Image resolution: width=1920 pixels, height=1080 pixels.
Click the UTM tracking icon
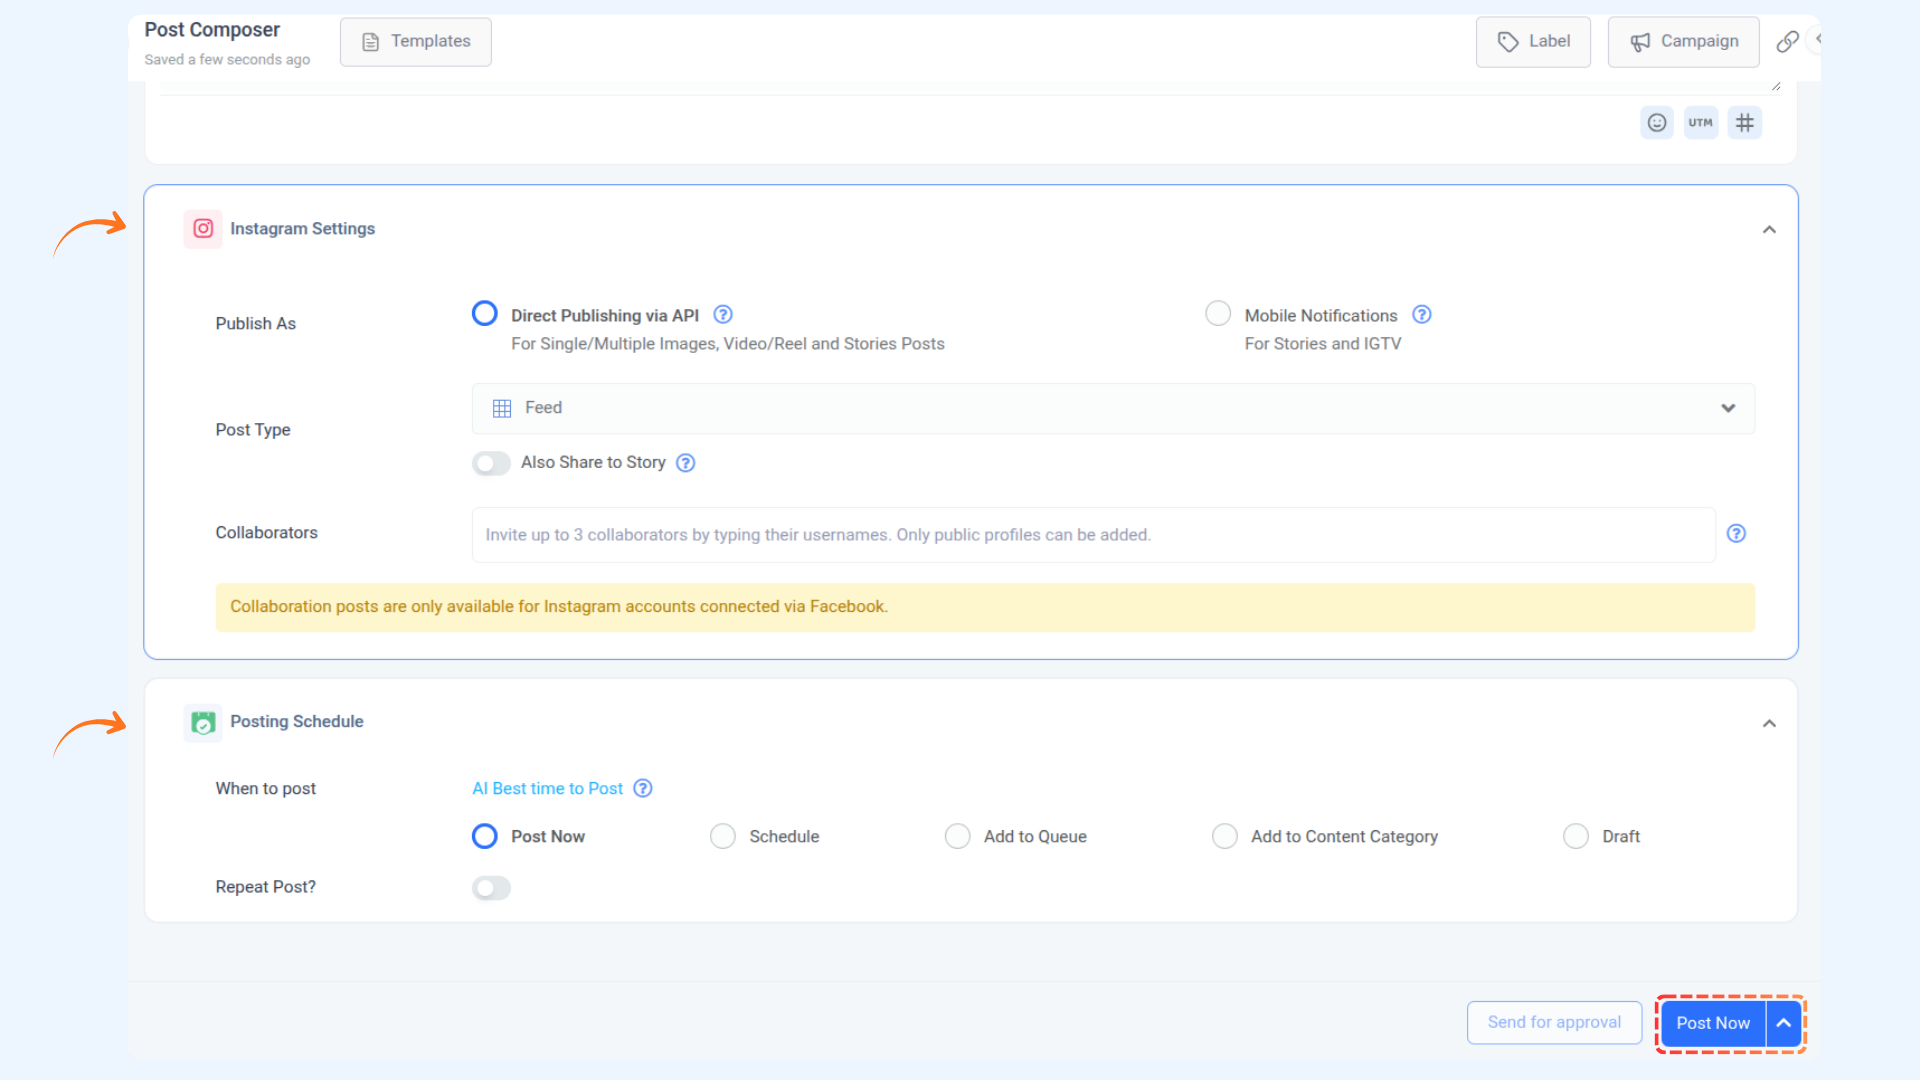pos(1700,123)
